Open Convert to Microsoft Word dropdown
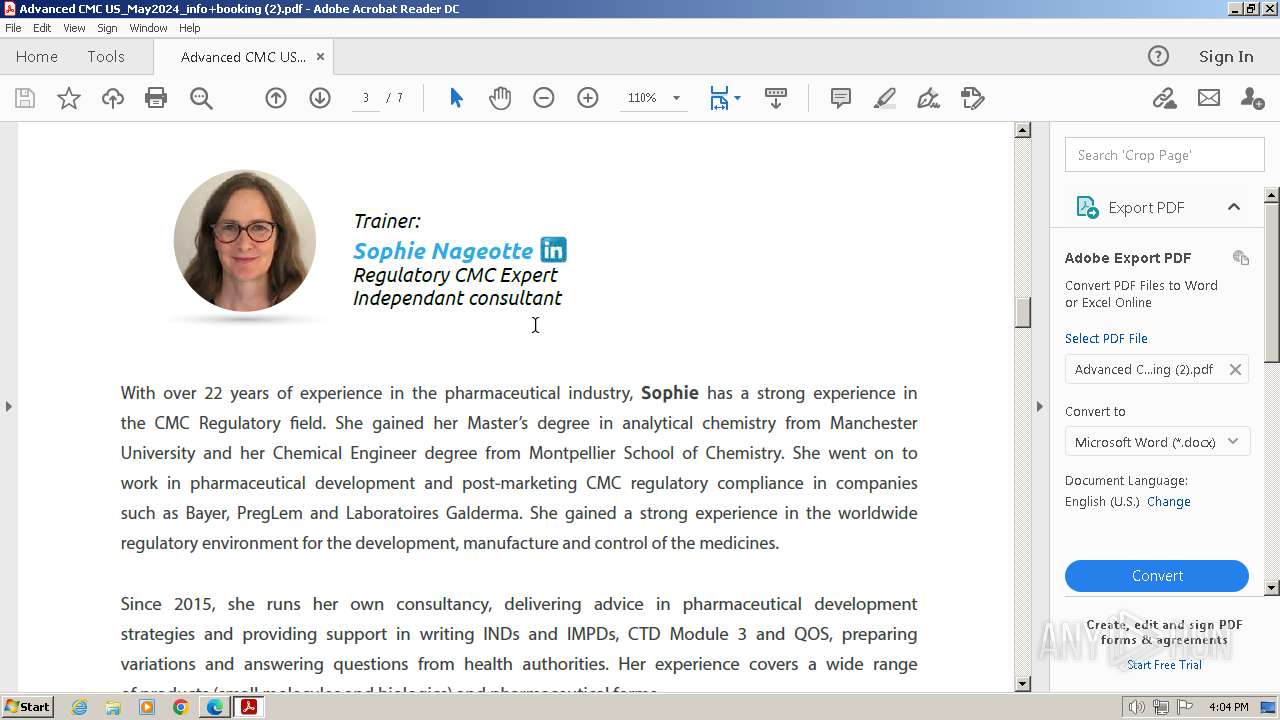 [1157, 442]
